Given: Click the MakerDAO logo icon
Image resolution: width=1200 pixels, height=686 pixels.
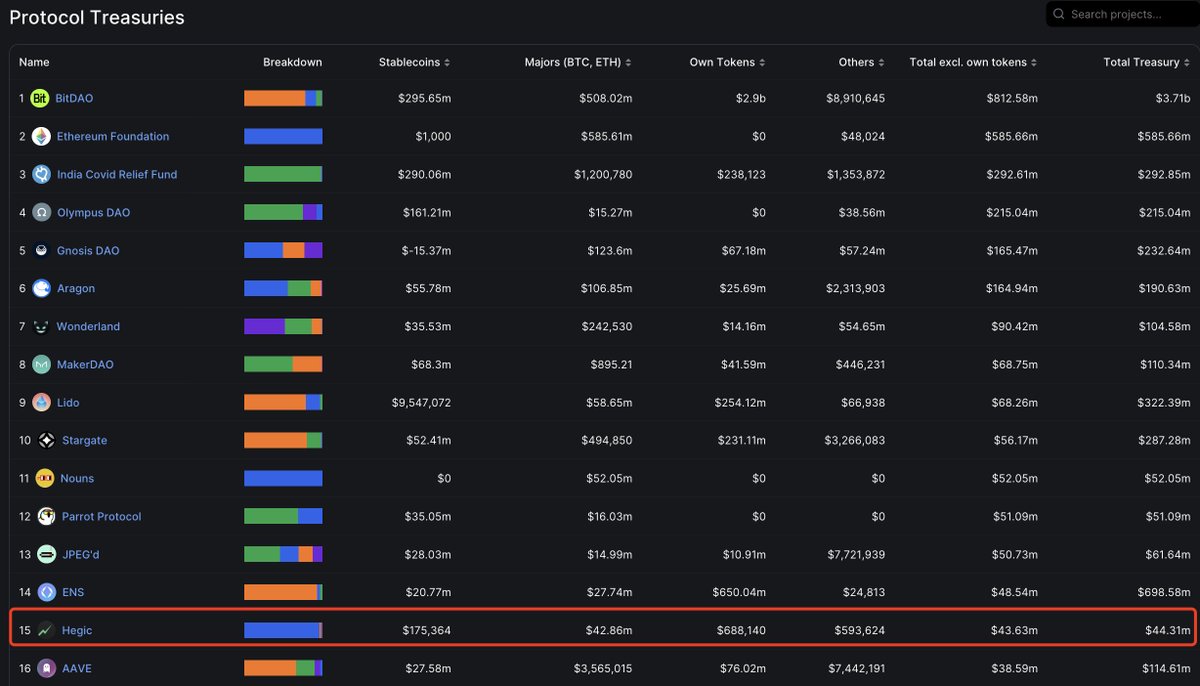Looking at the screenshot, I should coord(40,364).
